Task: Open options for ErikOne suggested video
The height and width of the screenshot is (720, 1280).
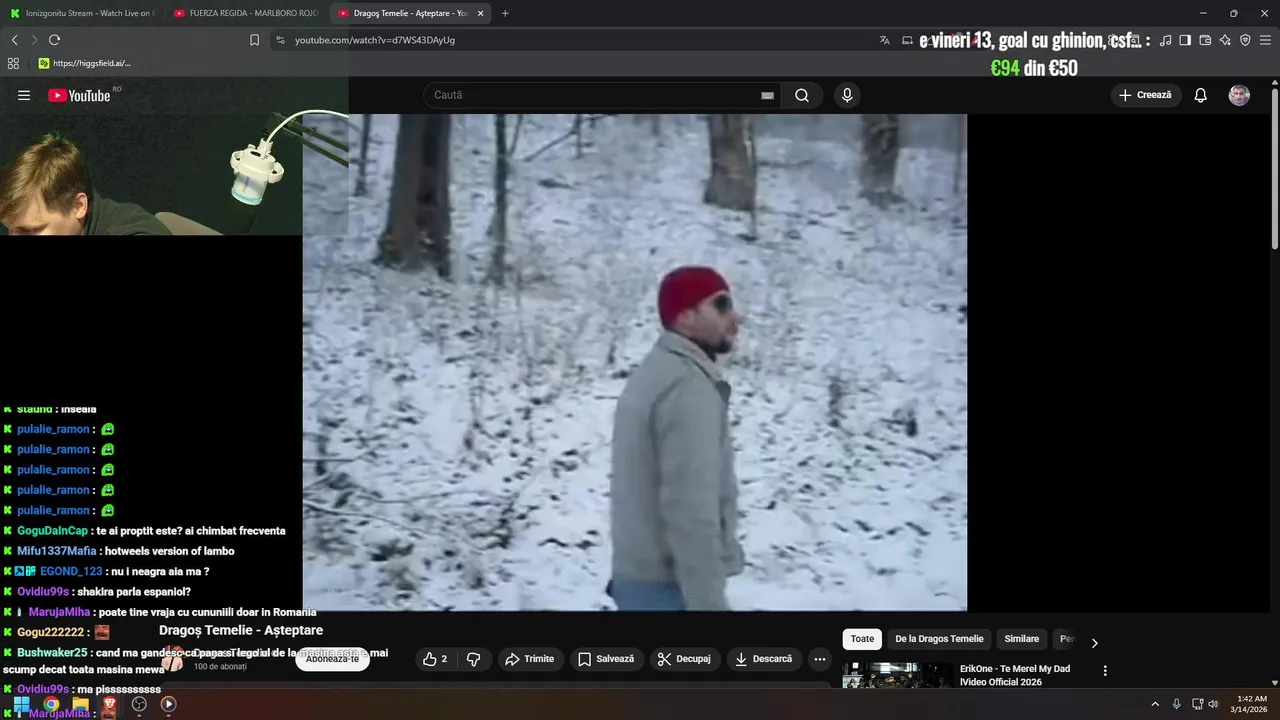Action: tap(1105, 670)
